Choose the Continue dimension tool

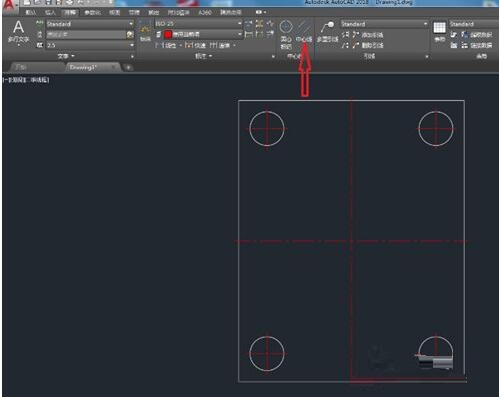[x=220, y=45]
